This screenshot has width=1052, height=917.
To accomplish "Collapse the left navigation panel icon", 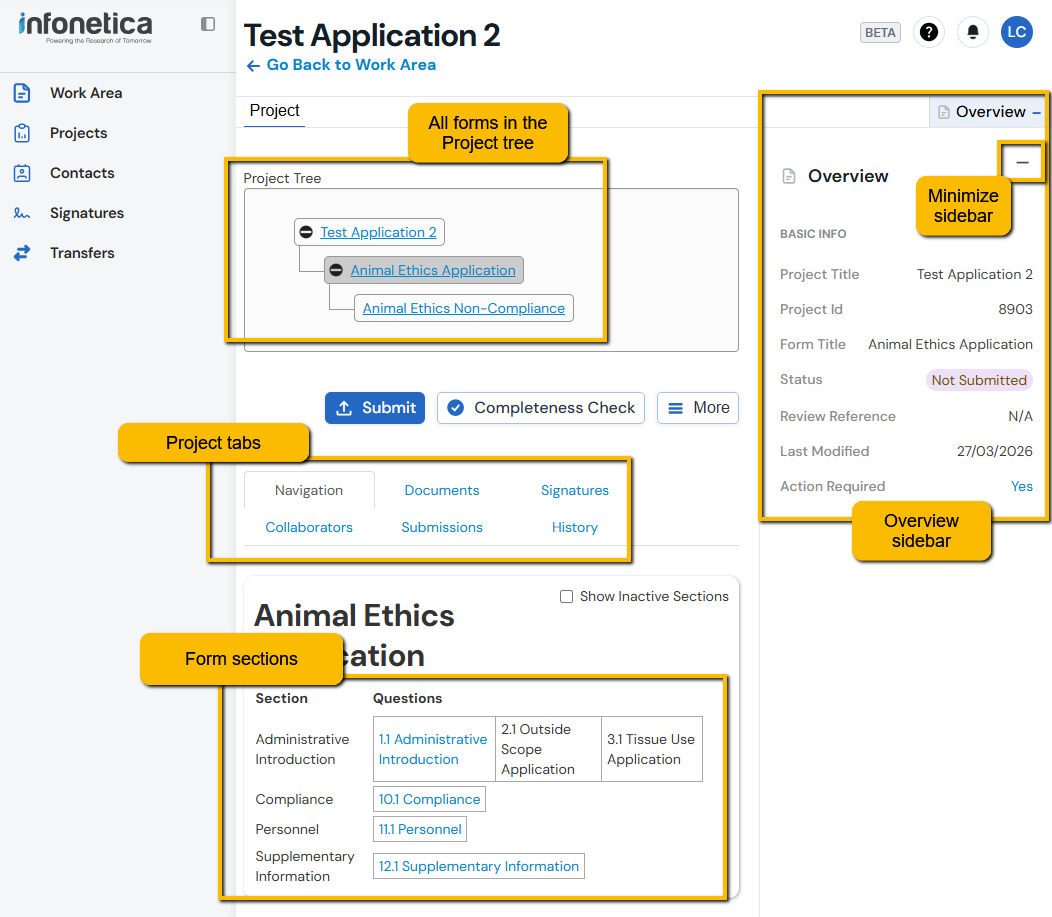I will tap(208, 24).
